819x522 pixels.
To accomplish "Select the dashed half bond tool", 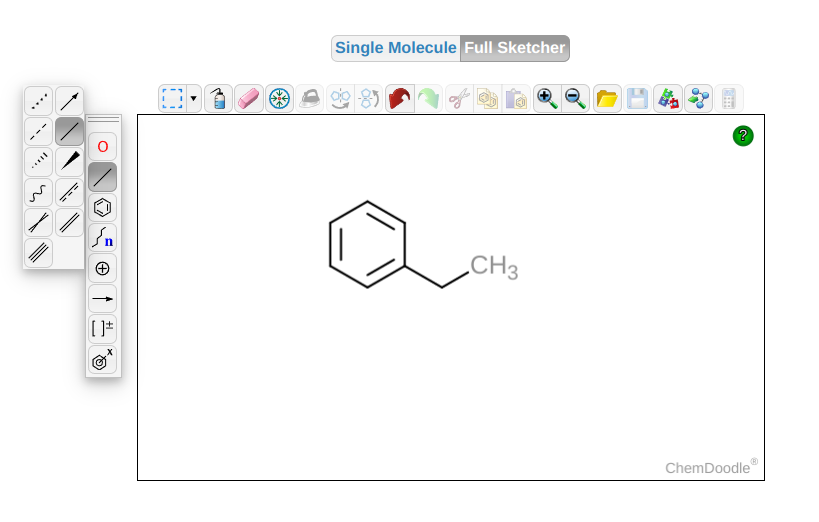I will [x=39, y=132].
